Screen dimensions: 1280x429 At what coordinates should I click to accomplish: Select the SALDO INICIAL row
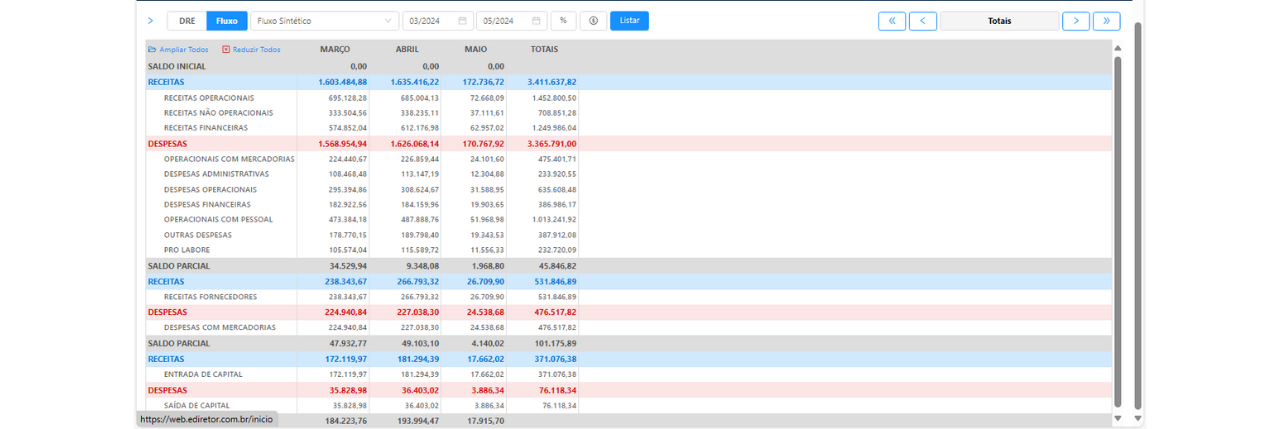coord(628,66)
